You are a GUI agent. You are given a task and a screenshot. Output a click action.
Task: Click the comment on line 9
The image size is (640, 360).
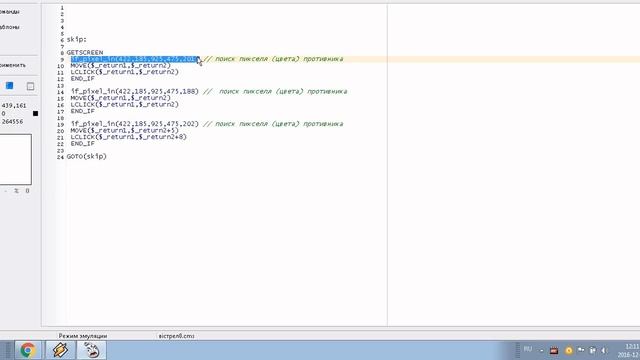click(273, 59)
